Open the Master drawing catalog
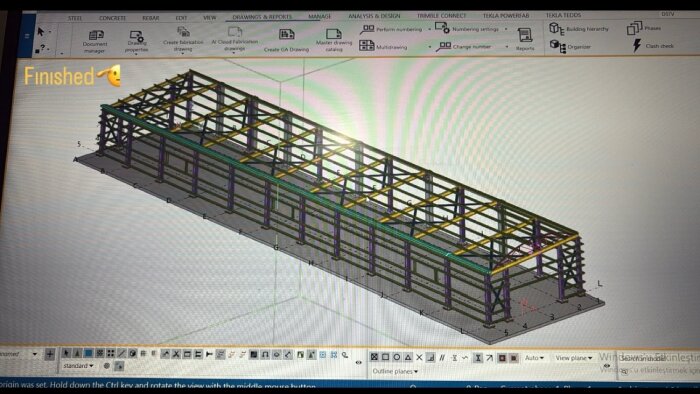 pos(334,41)
